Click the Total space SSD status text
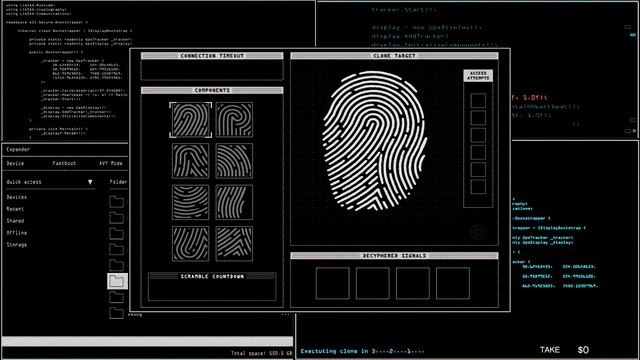 pyautogui.click(x=262, y=353)
